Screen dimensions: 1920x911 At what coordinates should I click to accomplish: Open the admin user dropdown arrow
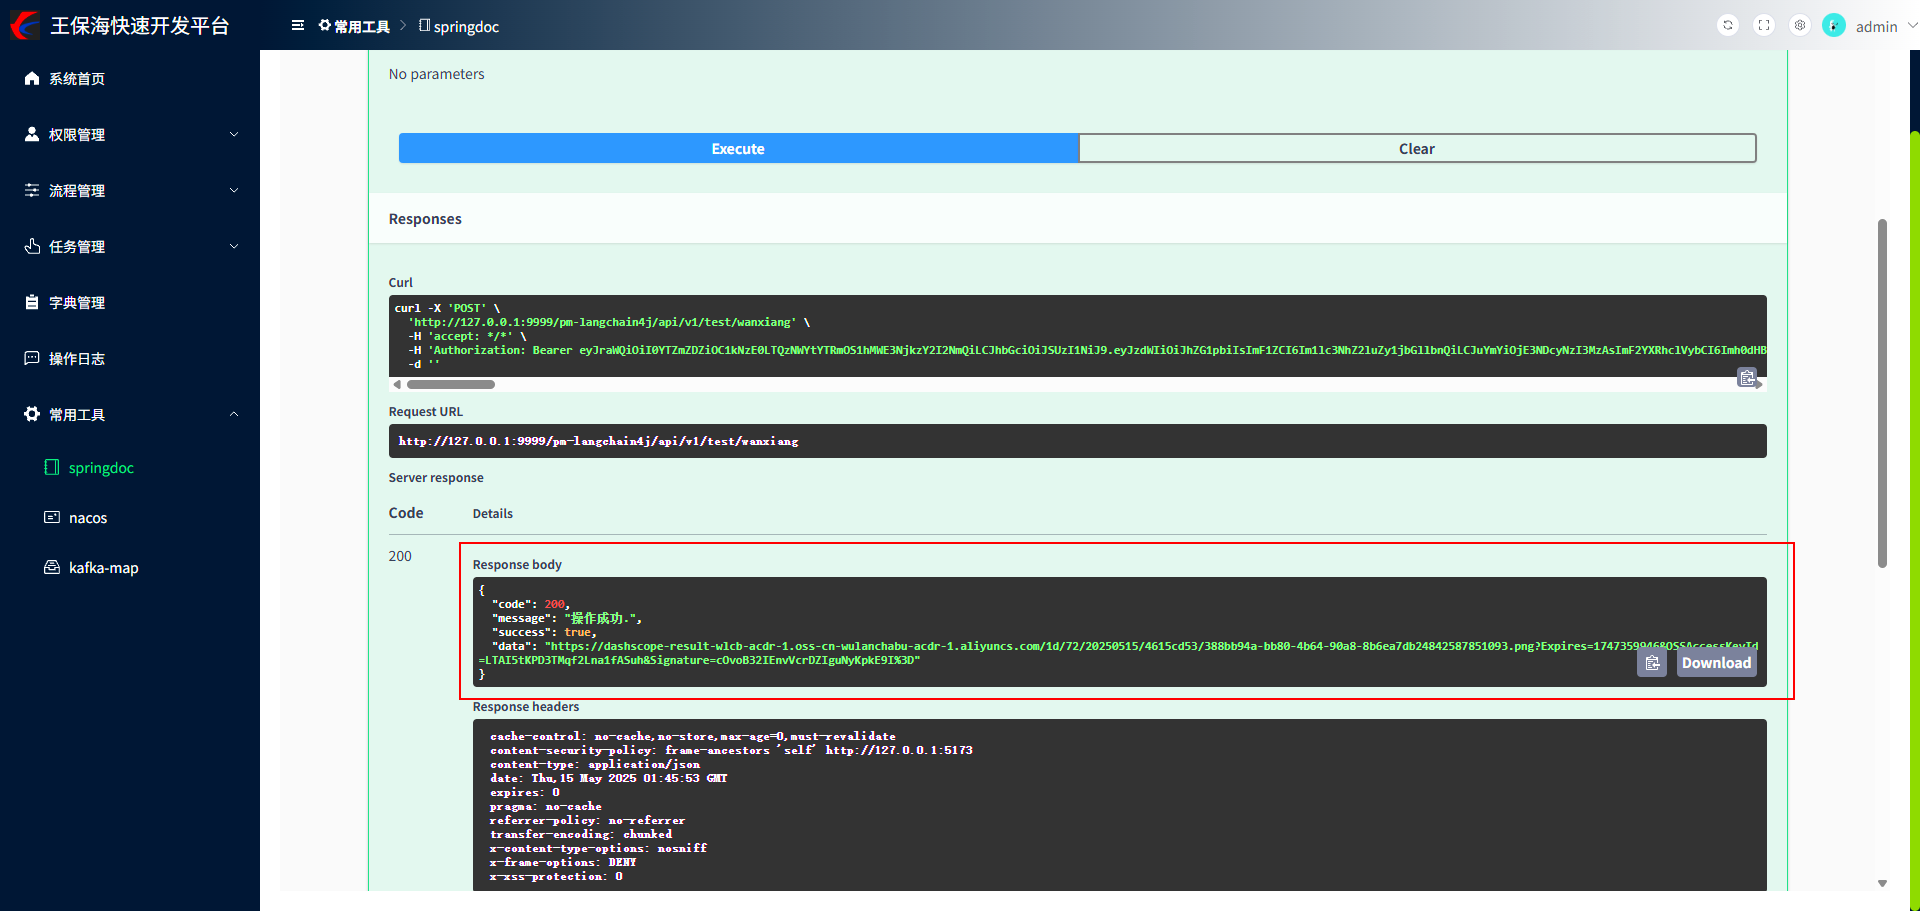pos(1912,26)
